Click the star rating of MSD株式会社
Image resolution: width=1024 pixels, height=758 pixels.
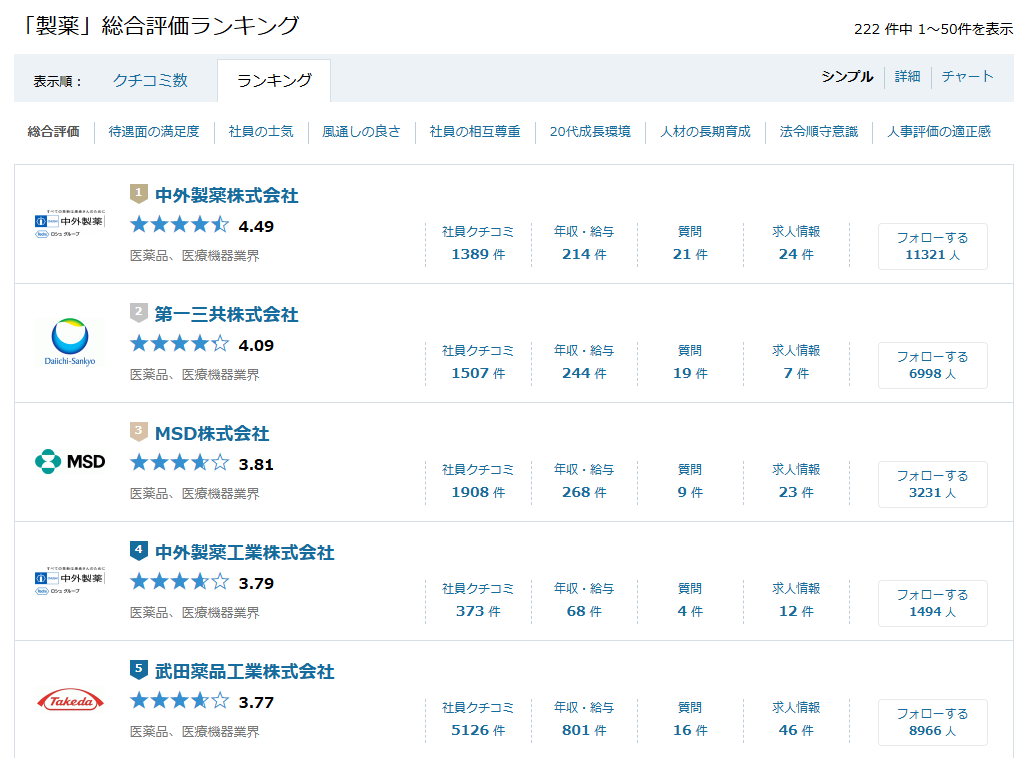coord(180,464)
